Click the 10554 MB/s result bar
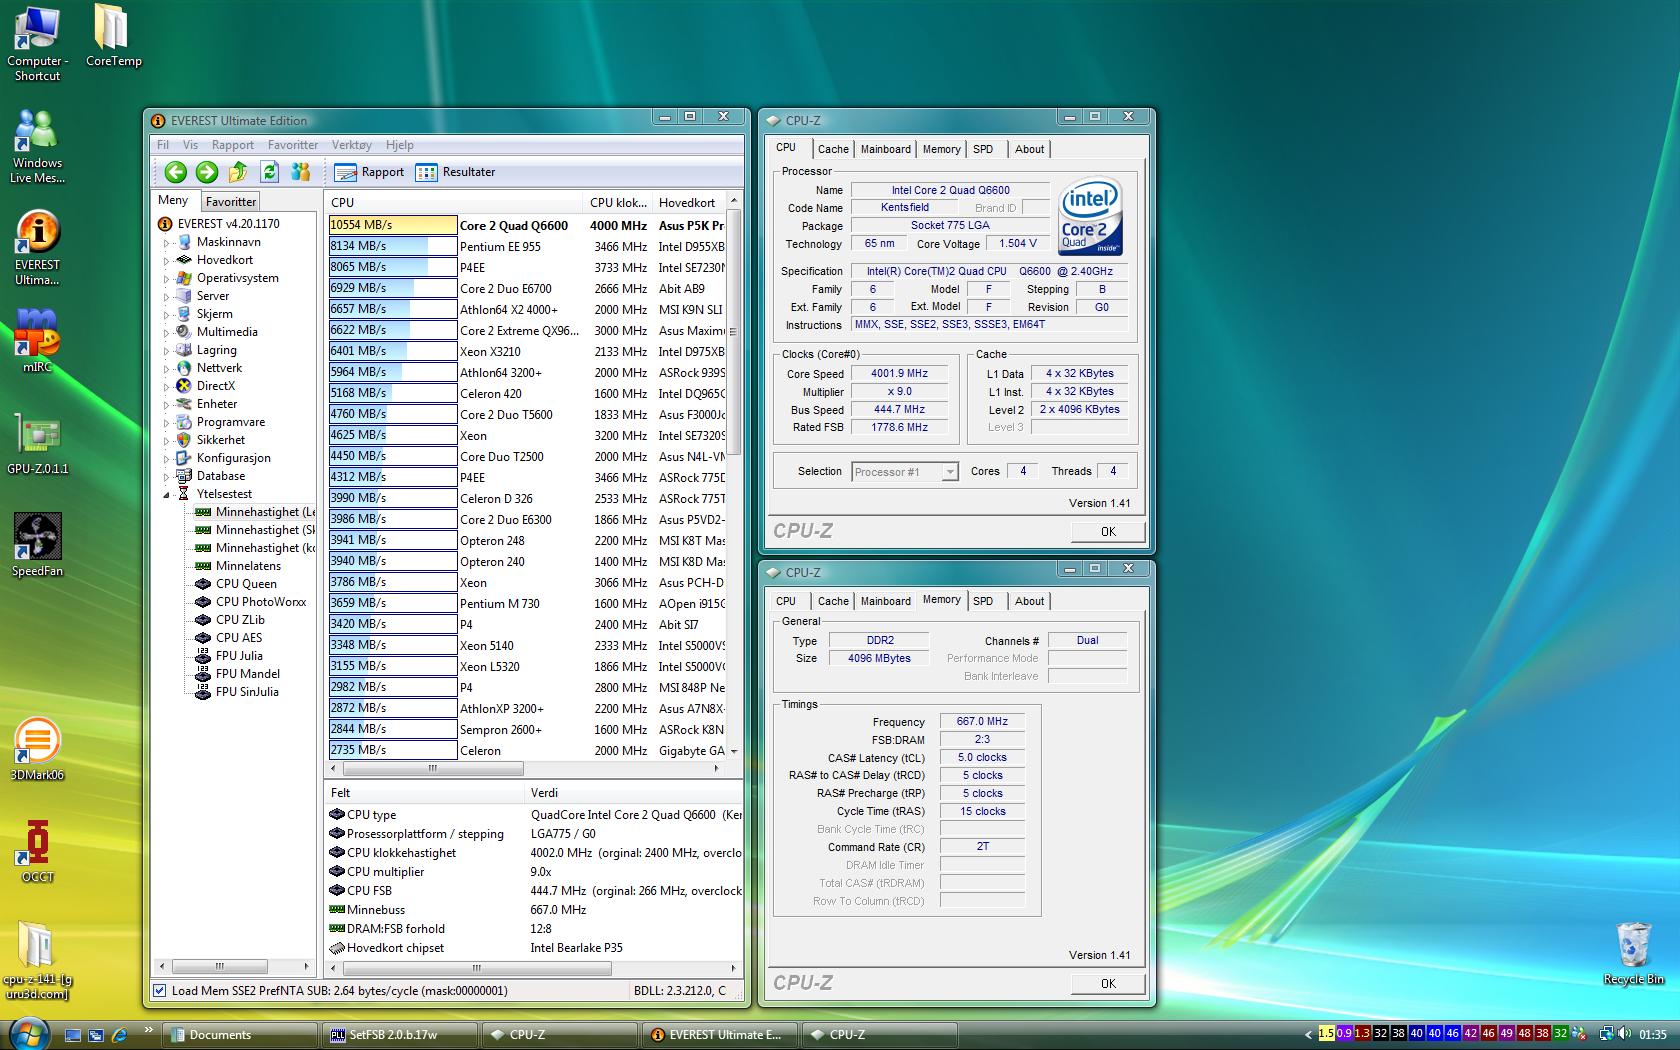 [392, 225]
